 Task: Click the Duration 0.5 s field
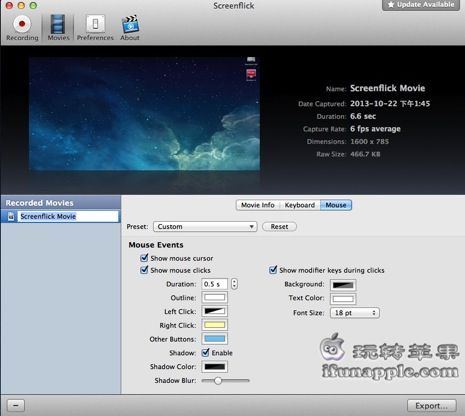tap(214, 284)
